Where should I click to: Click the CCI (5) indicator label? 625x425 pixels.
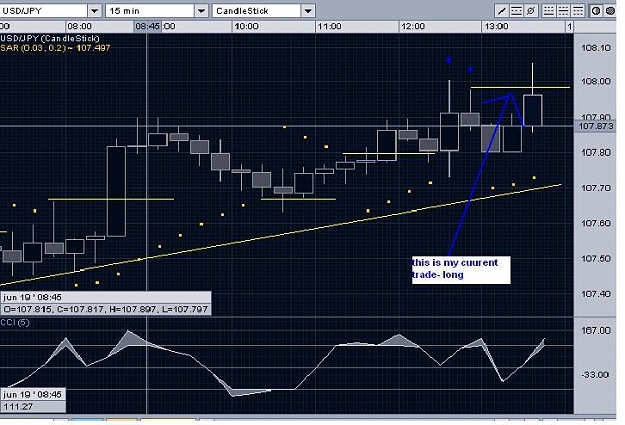point(15,322)
